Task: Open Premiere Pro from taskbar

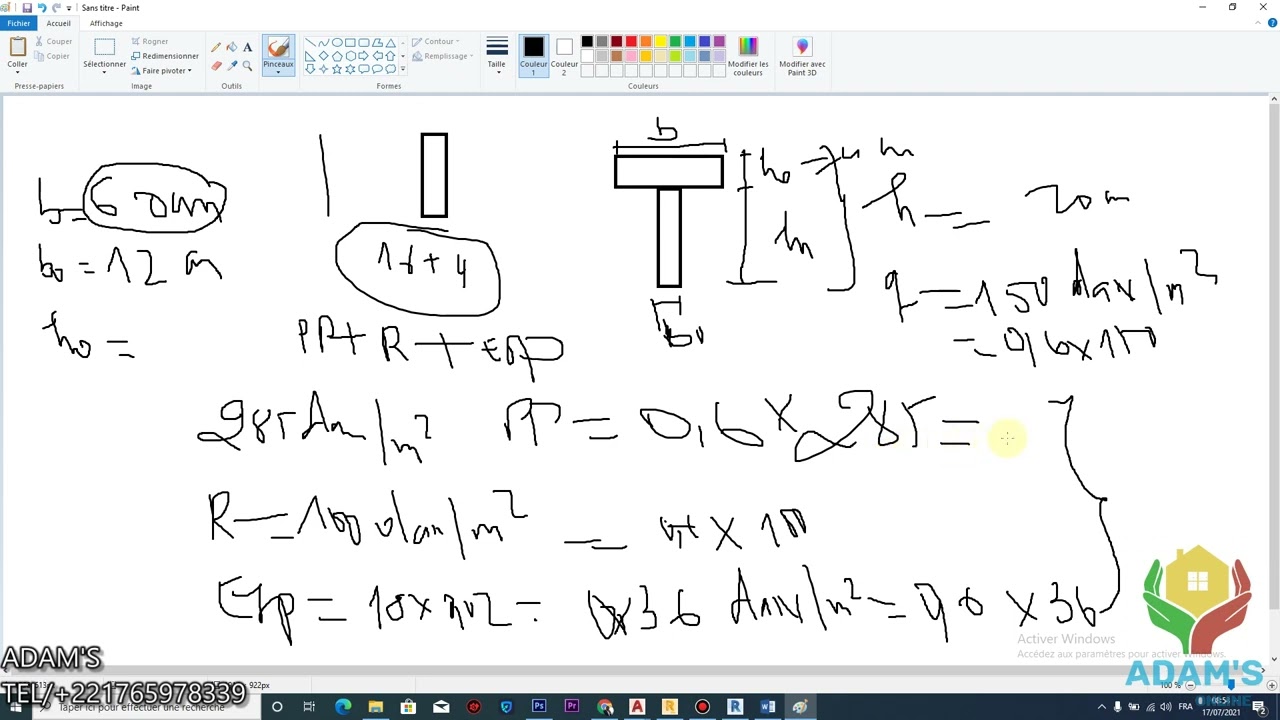Action: pos(571,707)
